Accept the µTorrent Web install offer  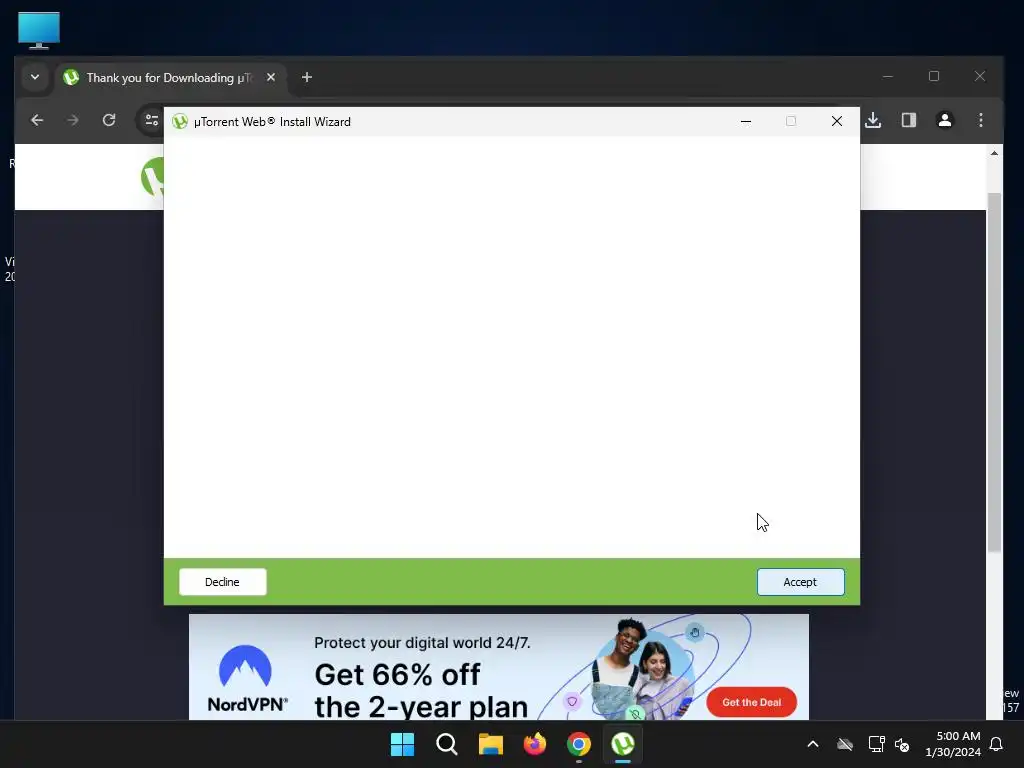click(x=800, y=582)
